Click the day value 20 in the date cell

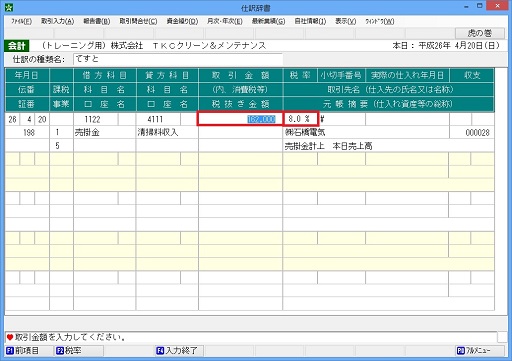[x=42, y=119]
